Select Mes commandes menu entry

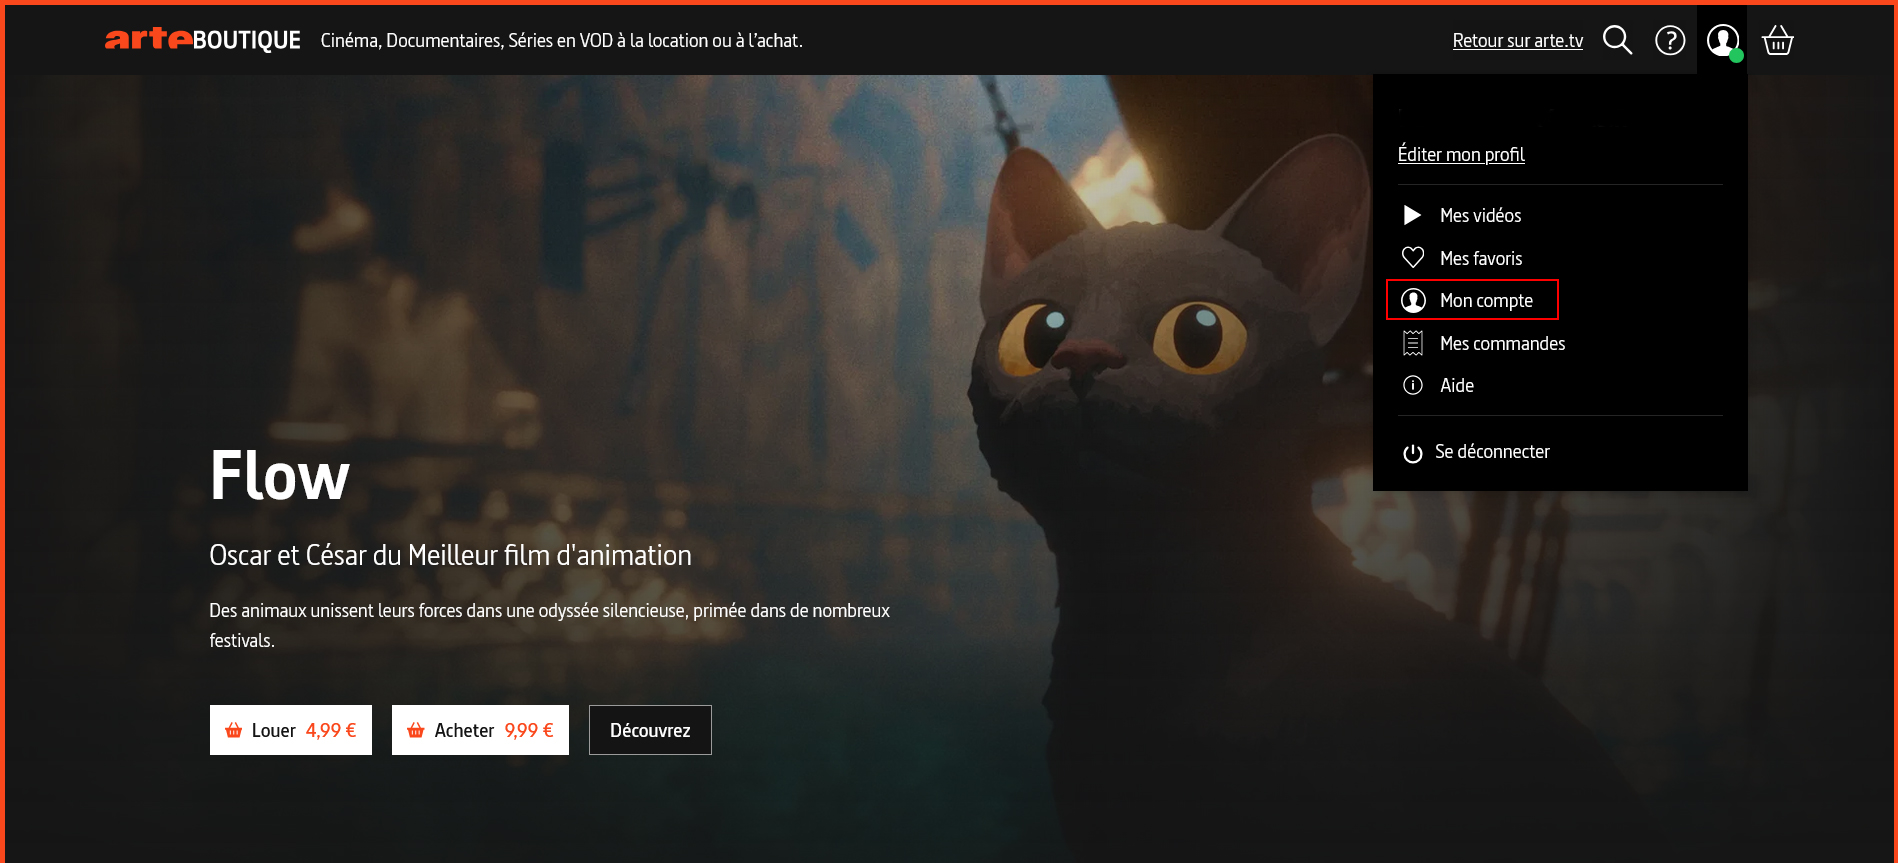(x=1502, y=343)
